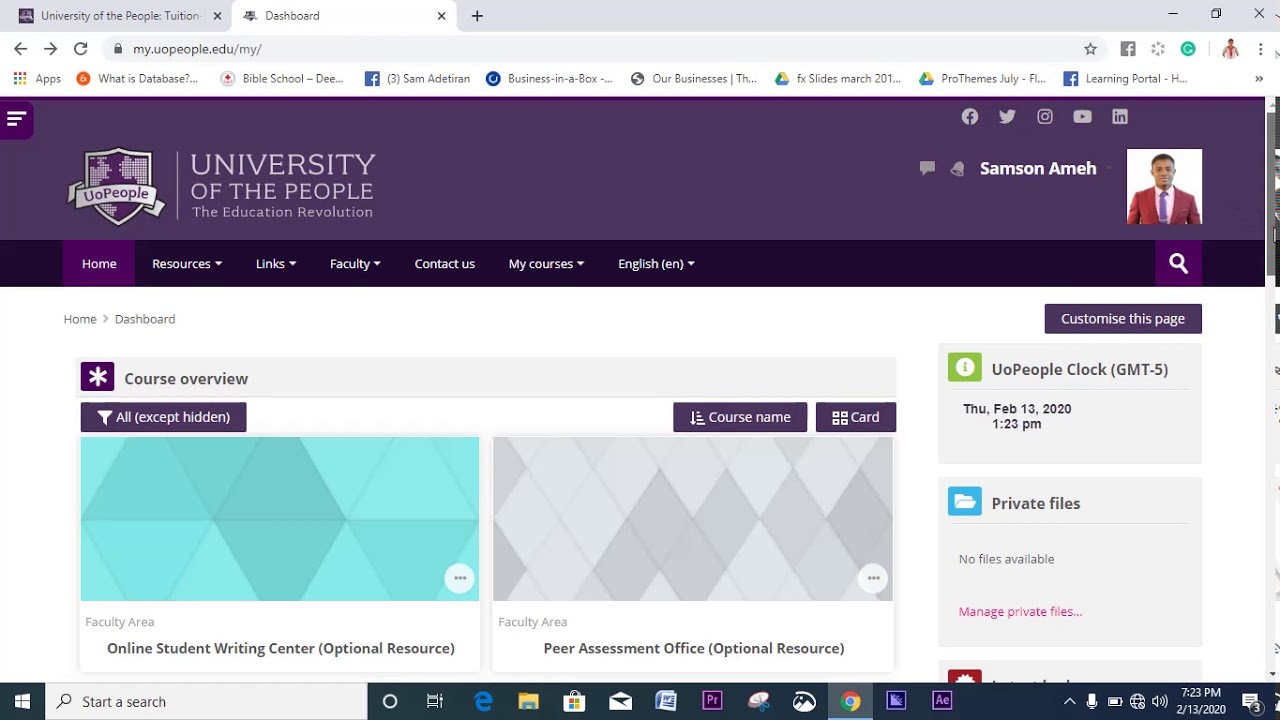Expand the Faculty dropdown menu
This screenshot has height=720, width=1280.
coord(355,264)
